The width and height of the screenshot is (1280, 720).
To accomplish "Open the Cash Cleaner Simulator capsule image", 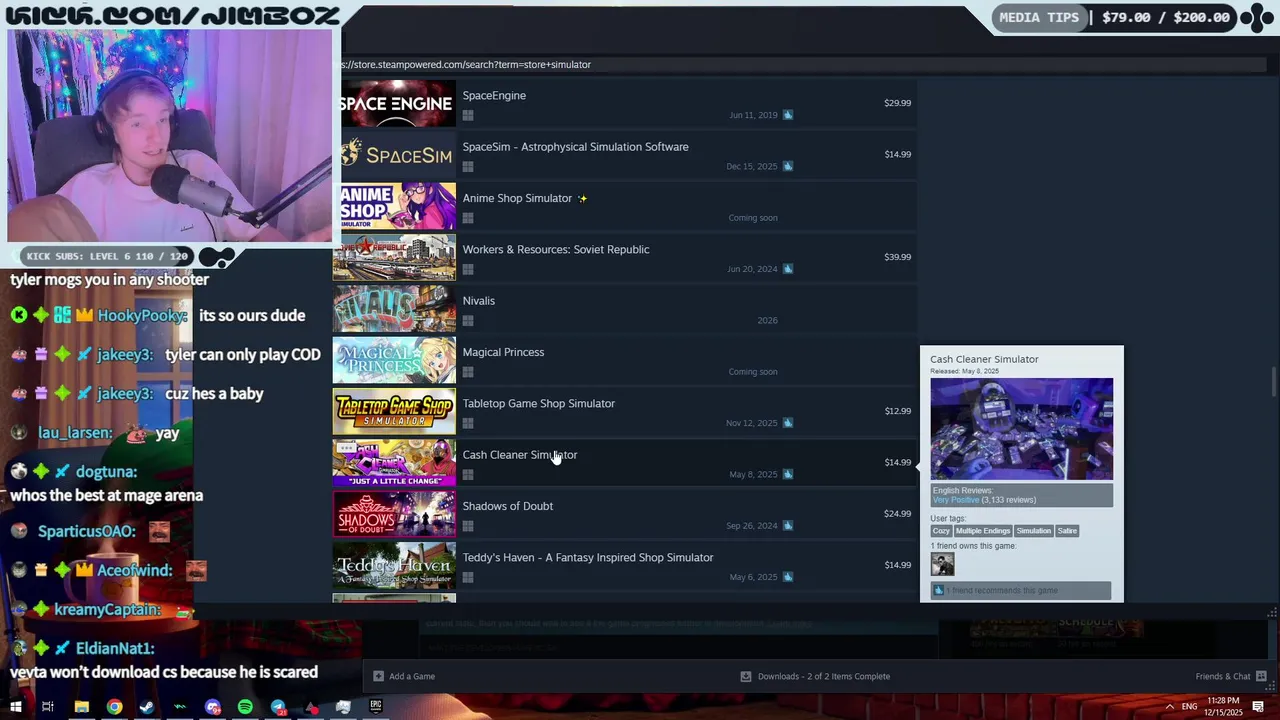I will click(x=394, y=463).
